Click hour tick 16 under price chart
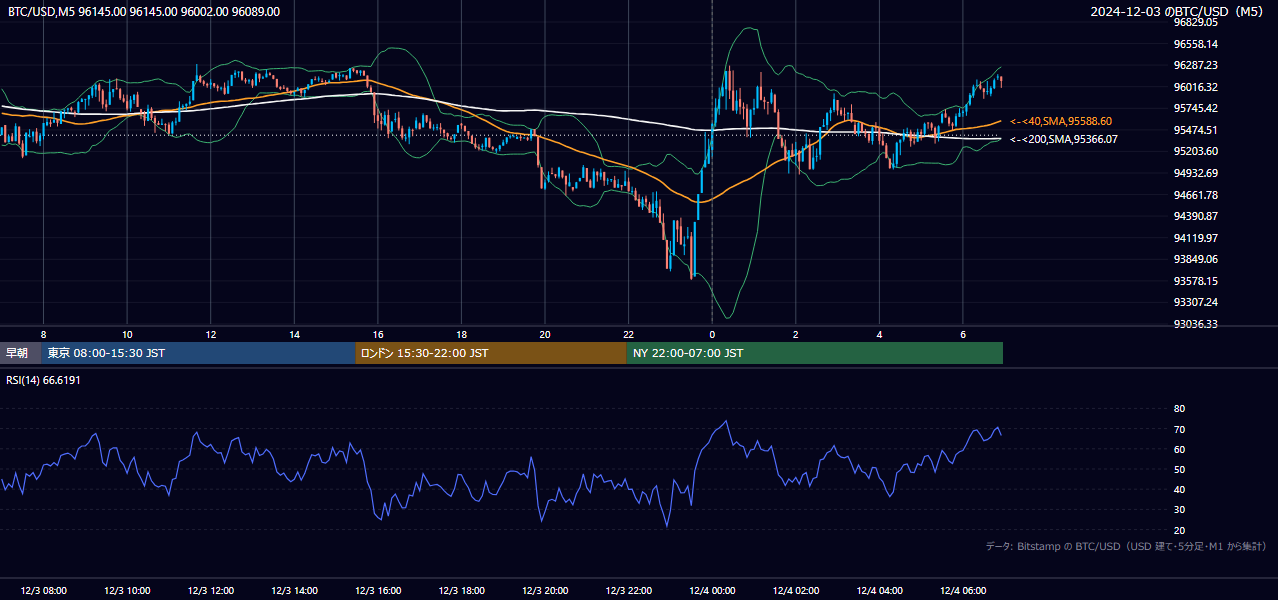1278x600 pixels. pos(378,334)
